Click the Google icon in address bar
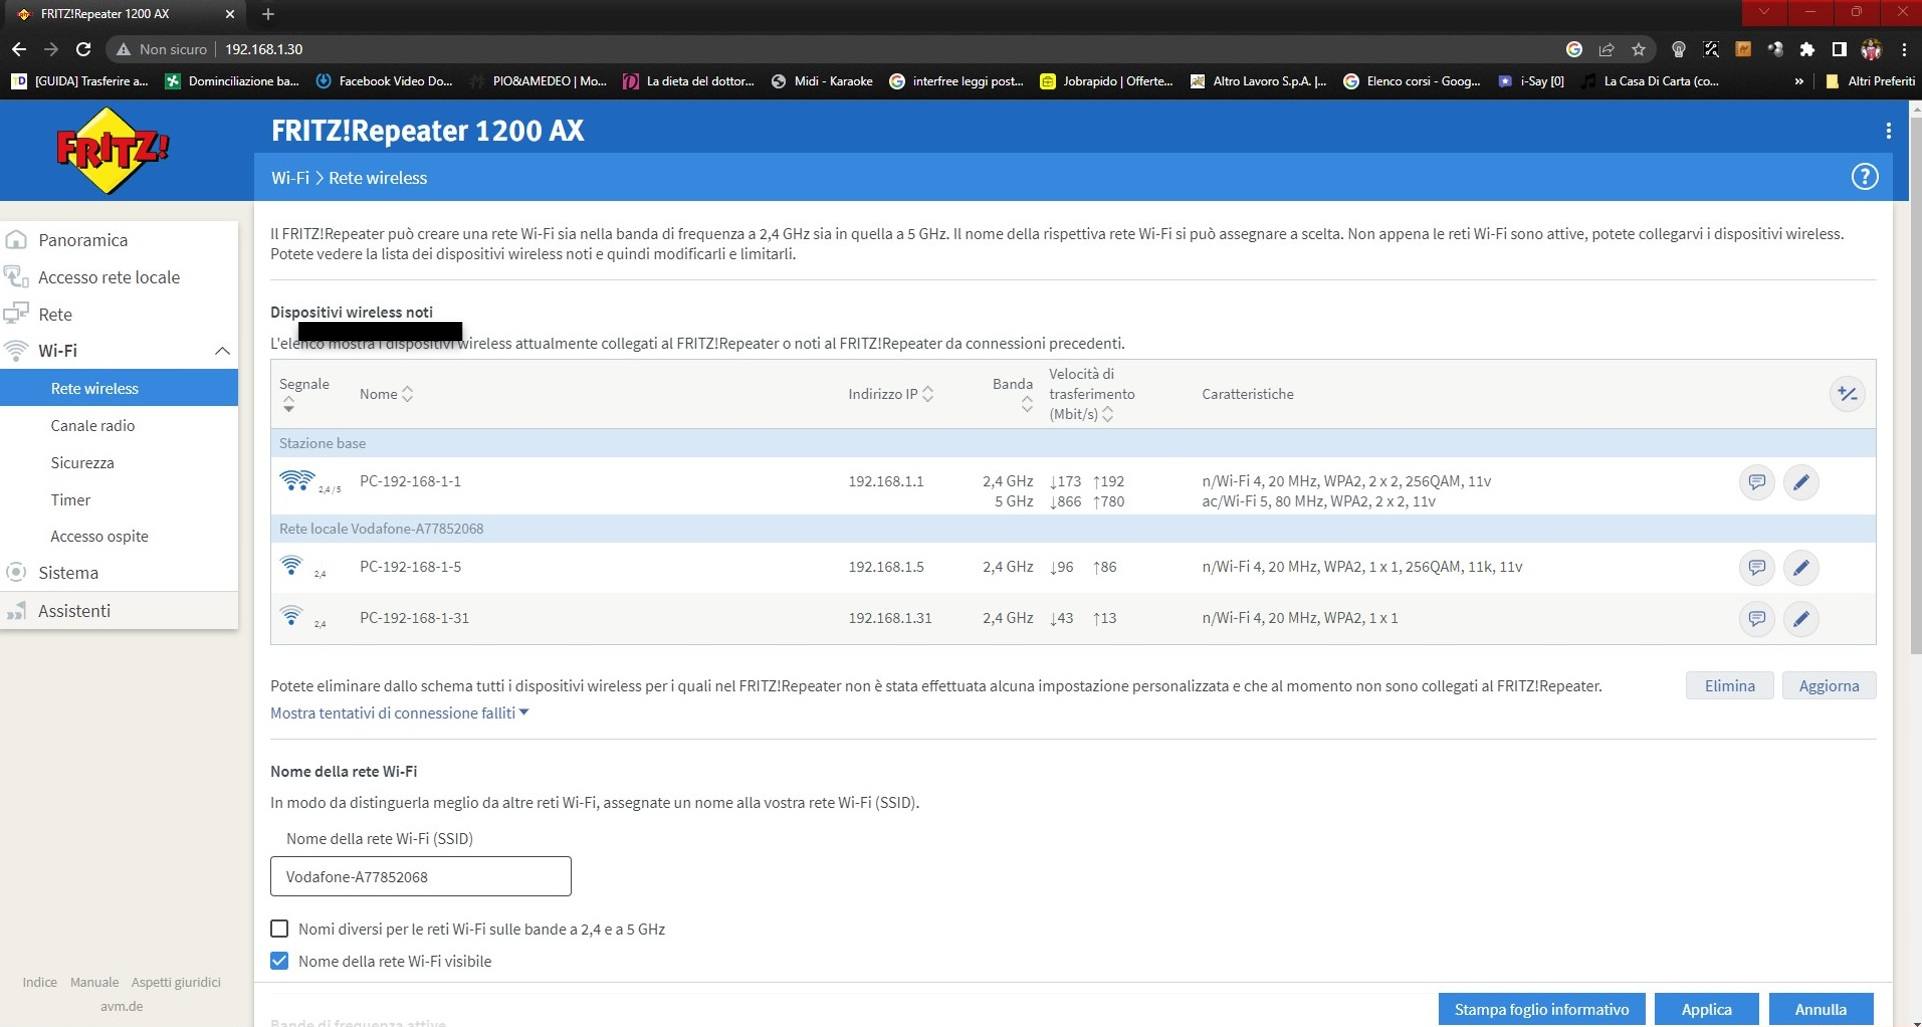The width and height of the screenshot is (1922, 1027). click(x=1574, y=49)
